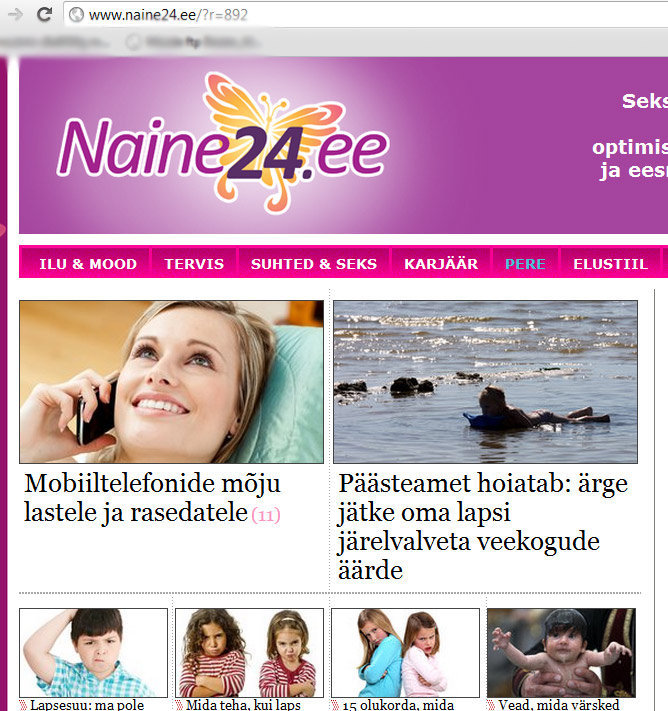
Task: Open thumbnail of two girls in striped shirts
Action: pyautogui.click(x=249, y=653)
